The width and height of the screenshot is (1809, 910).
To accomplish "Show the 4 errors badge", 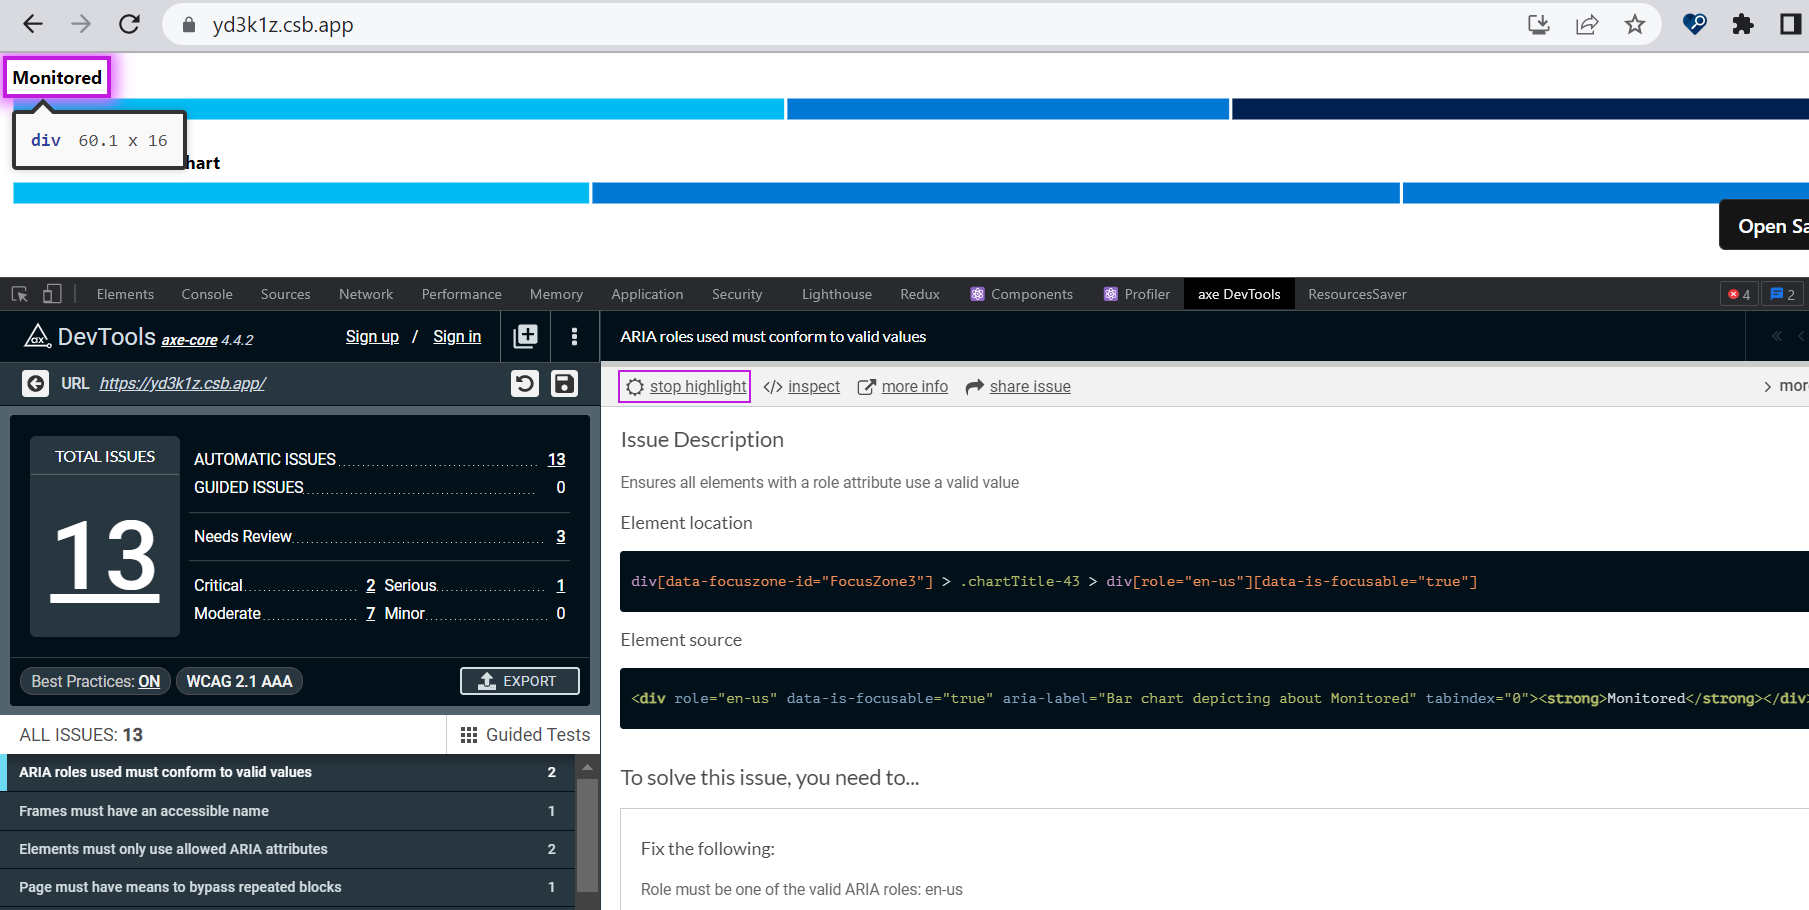I will point(1739,294).
